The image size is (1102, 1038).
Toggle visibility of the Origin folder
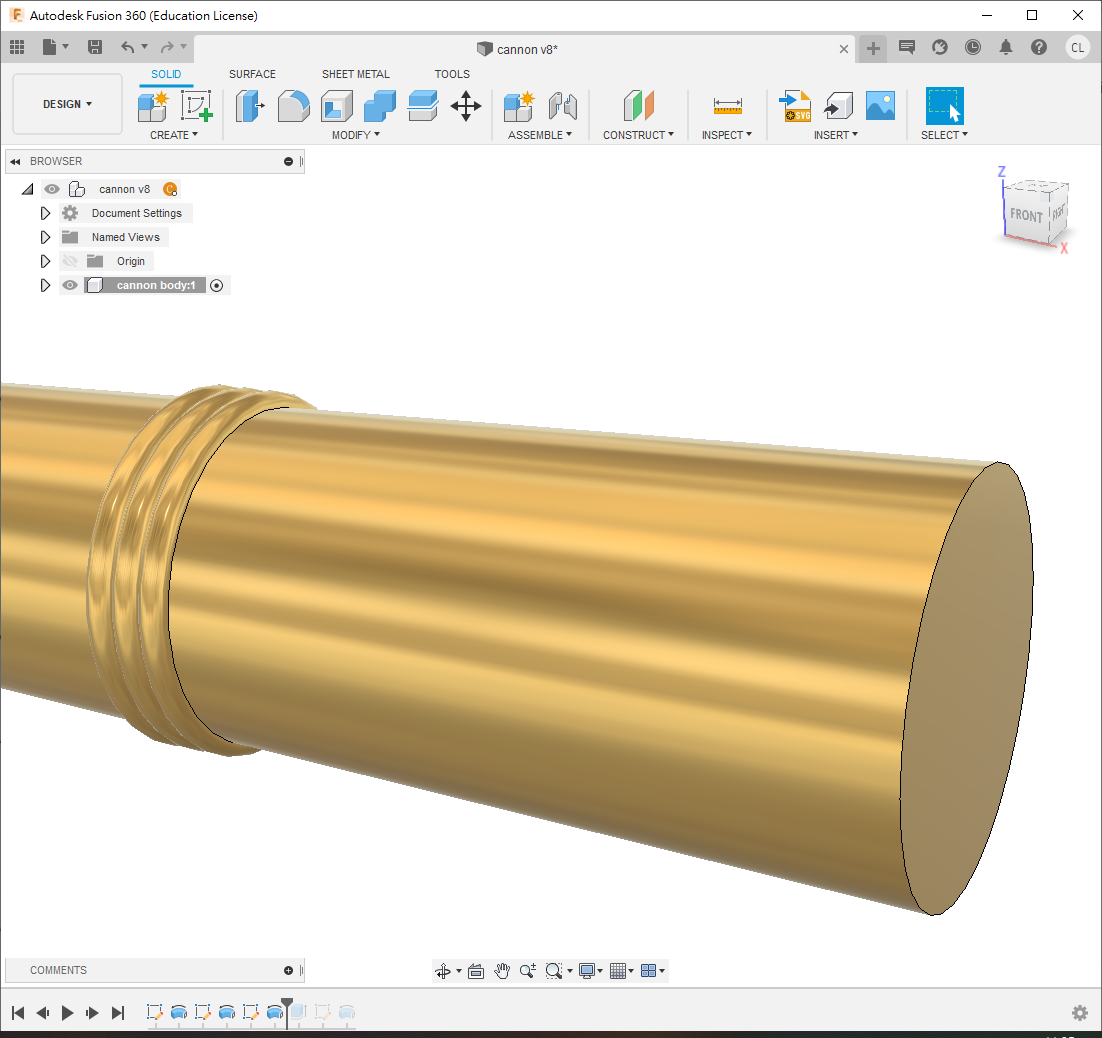coord(70,261)
